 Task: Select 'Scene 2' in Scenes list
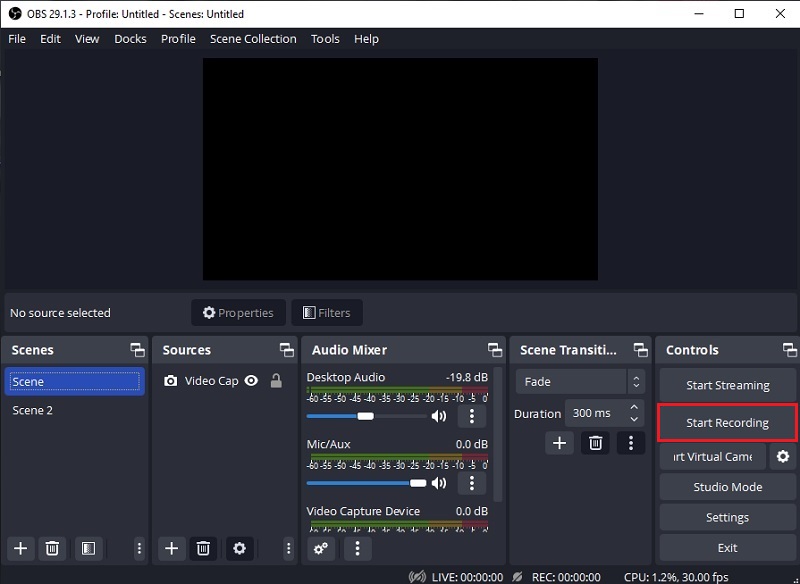click(x=74, y=410)
